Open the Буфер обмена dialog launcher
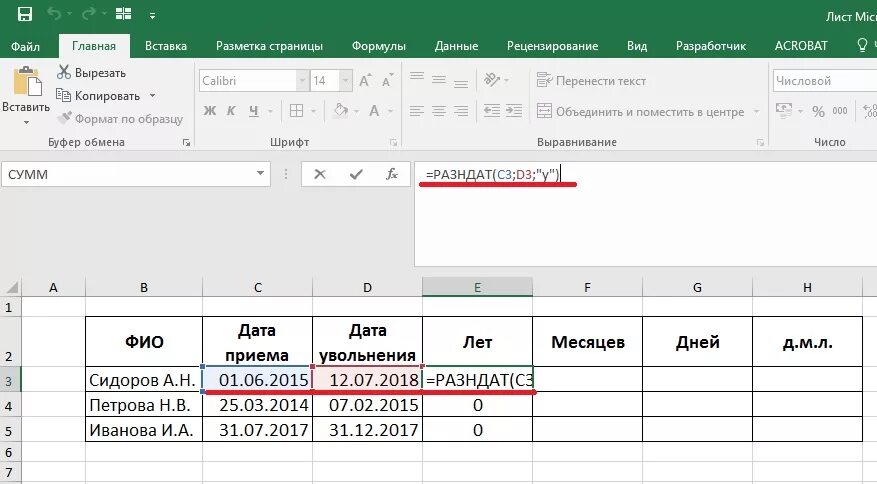Image resolution: width=877 pixels, height=484 pixels. [x=186, y=143]
